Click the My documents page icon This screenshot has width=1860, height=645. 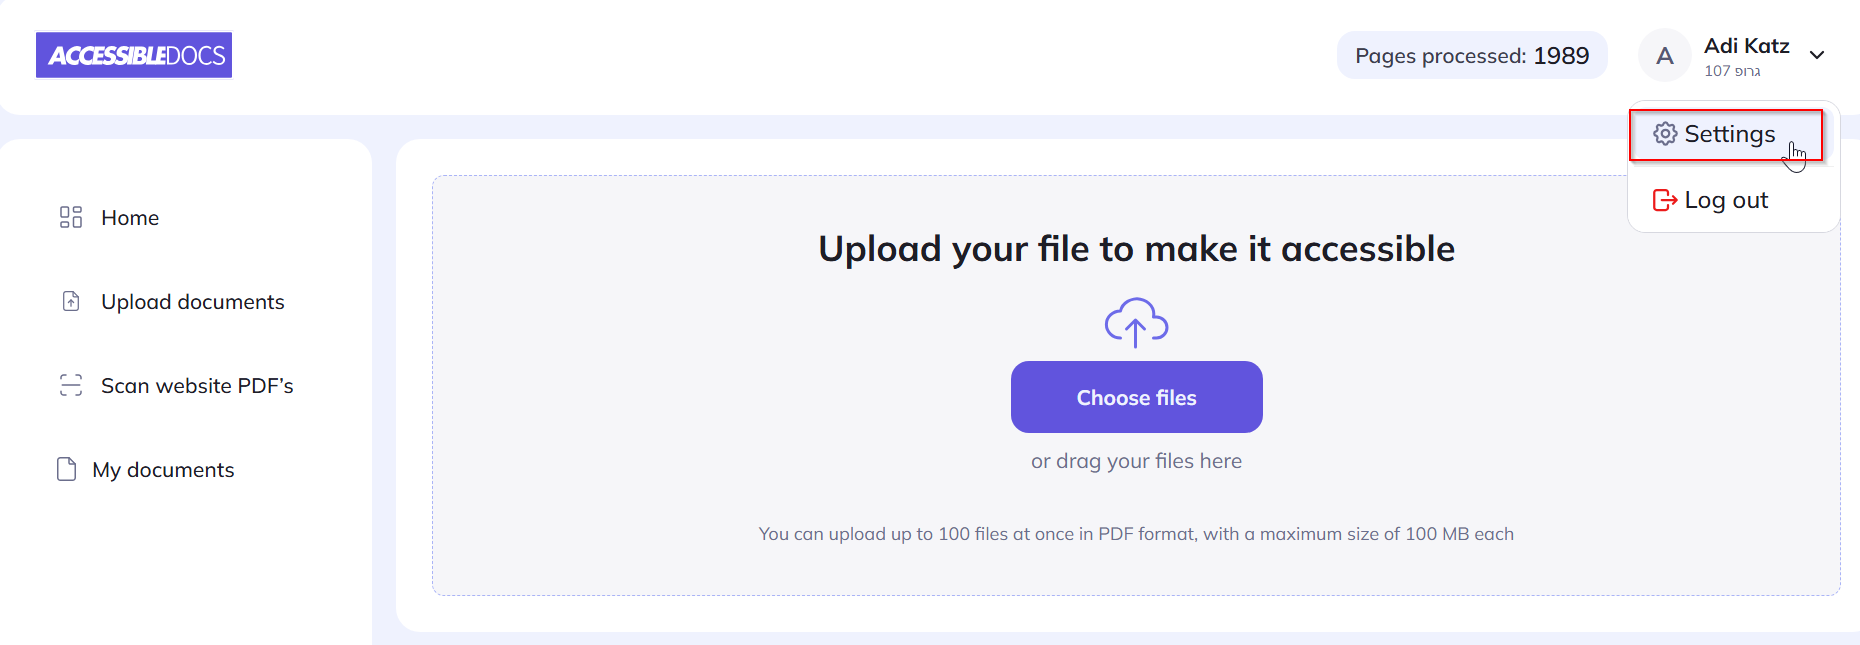tap(67, 469)
